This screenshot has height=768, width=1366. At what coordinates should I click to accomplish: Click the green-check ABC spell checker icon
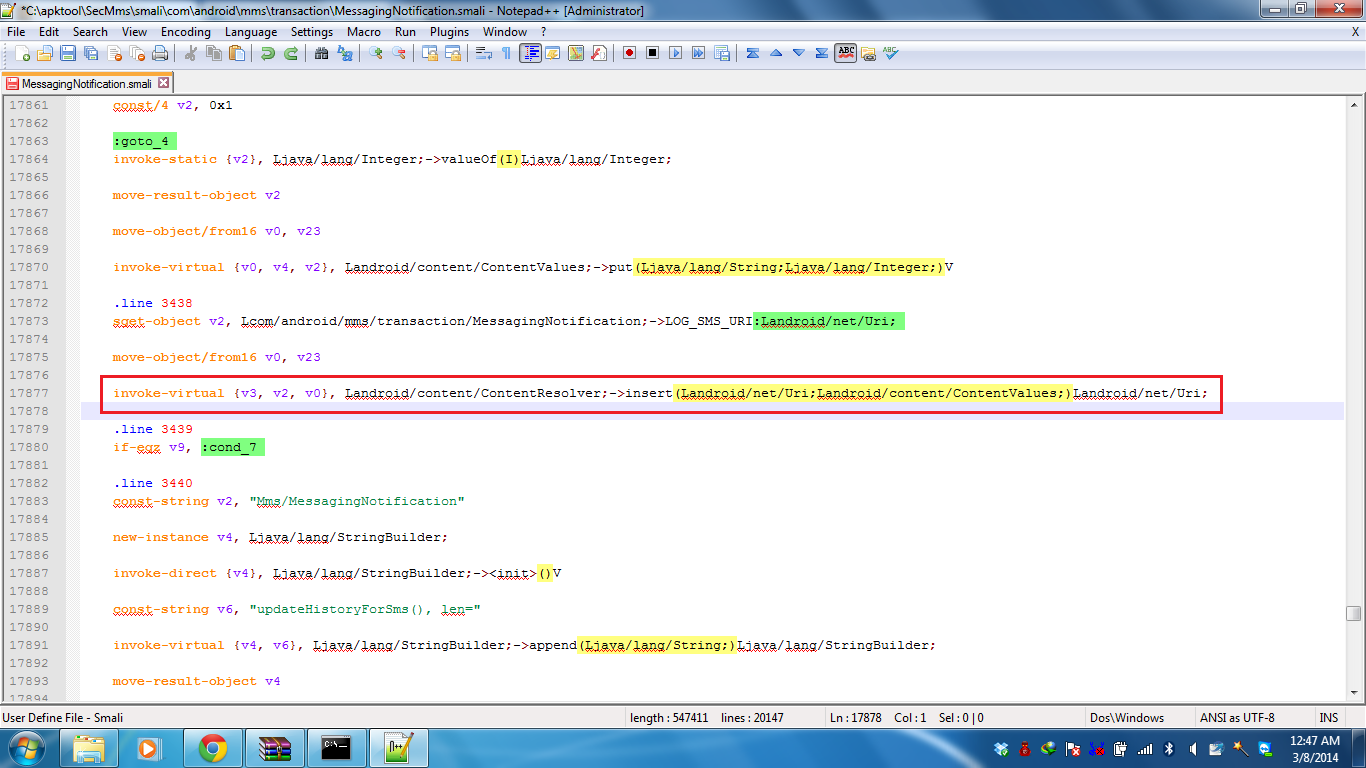[891, 53]
